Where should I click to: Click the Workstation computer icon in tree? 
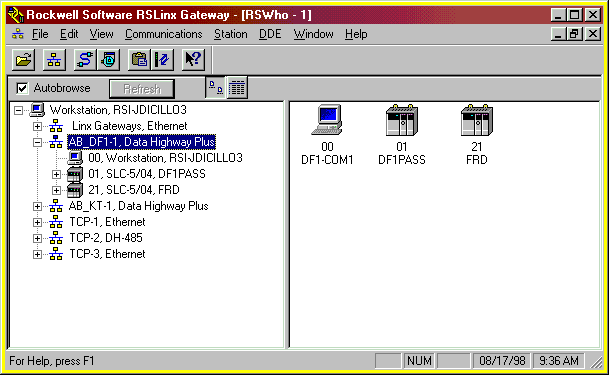pos(37,110)
